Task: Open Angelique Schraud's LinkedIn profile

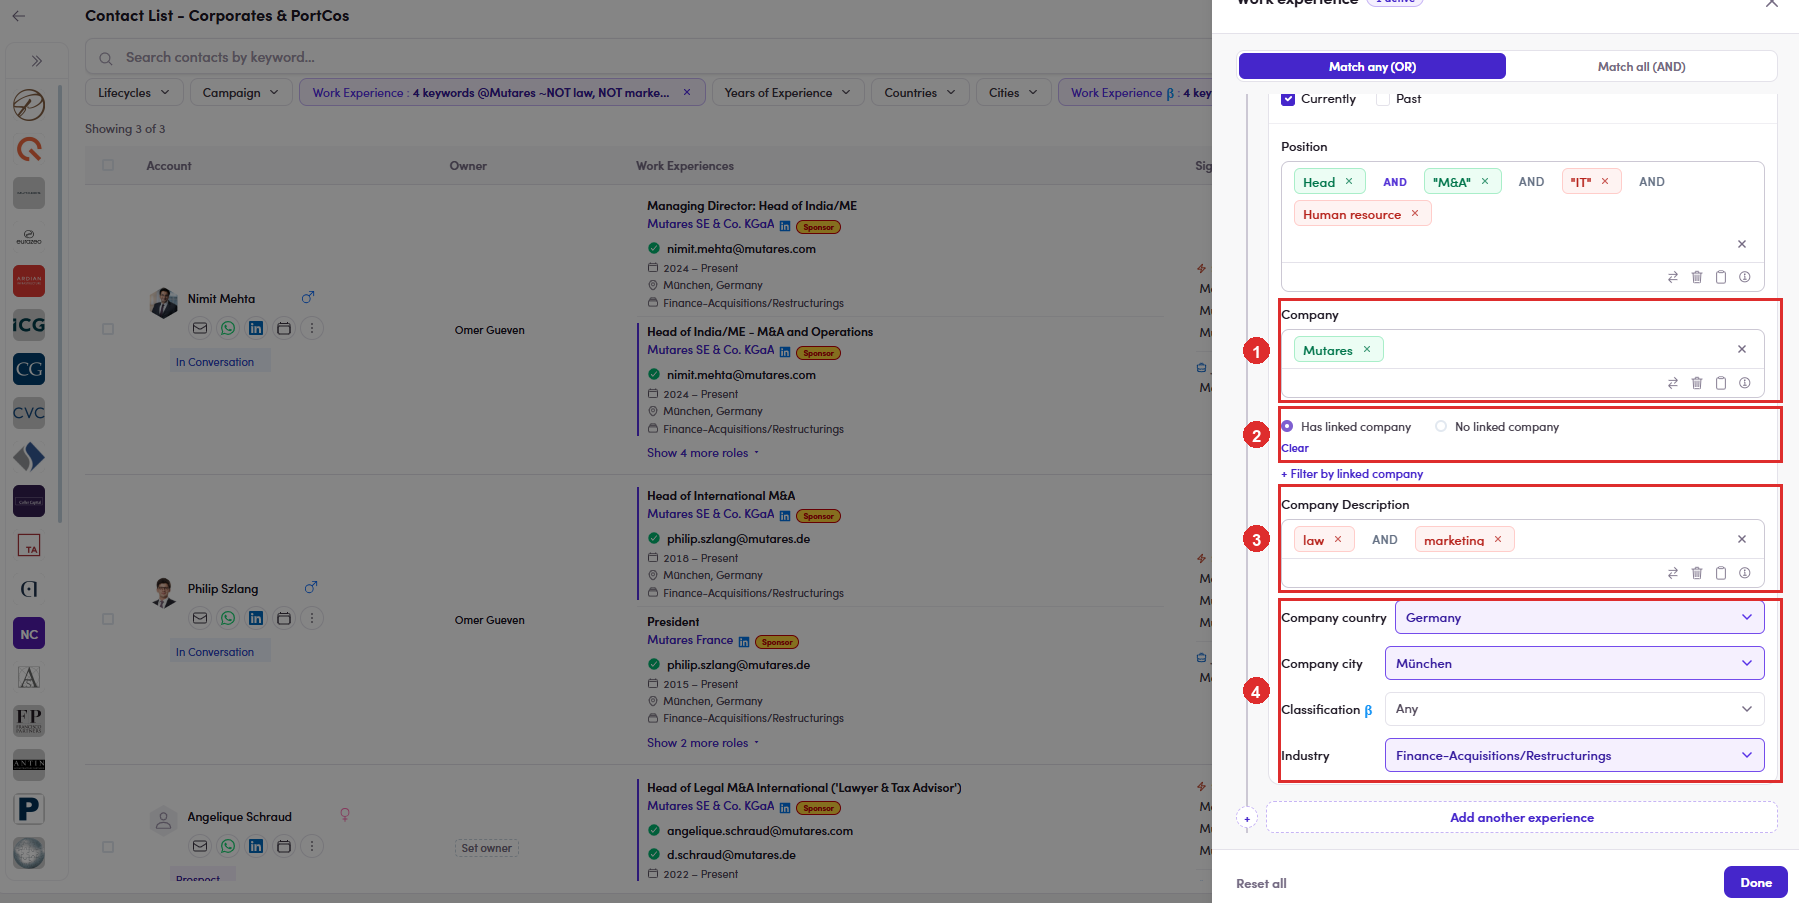Action: 256,846
